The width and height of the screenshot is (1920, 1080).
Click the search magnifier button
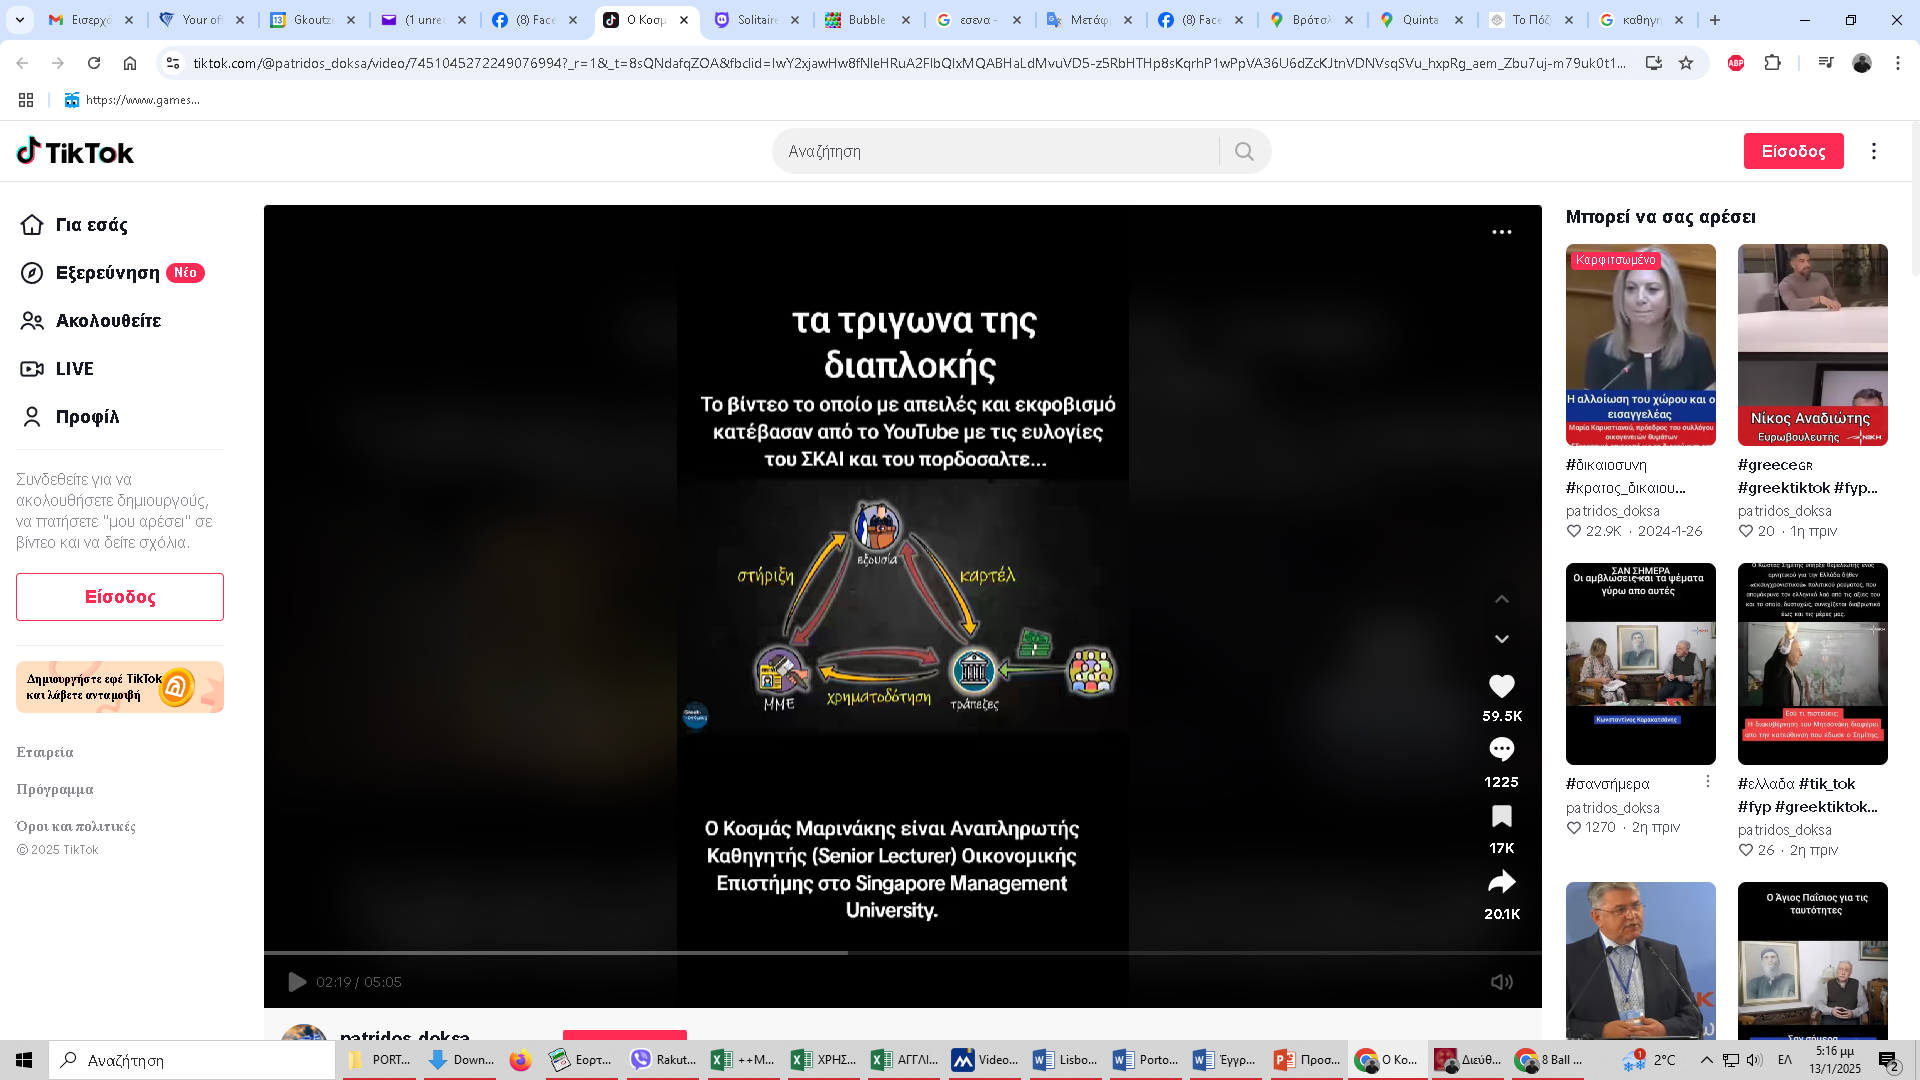(1244, 151)
